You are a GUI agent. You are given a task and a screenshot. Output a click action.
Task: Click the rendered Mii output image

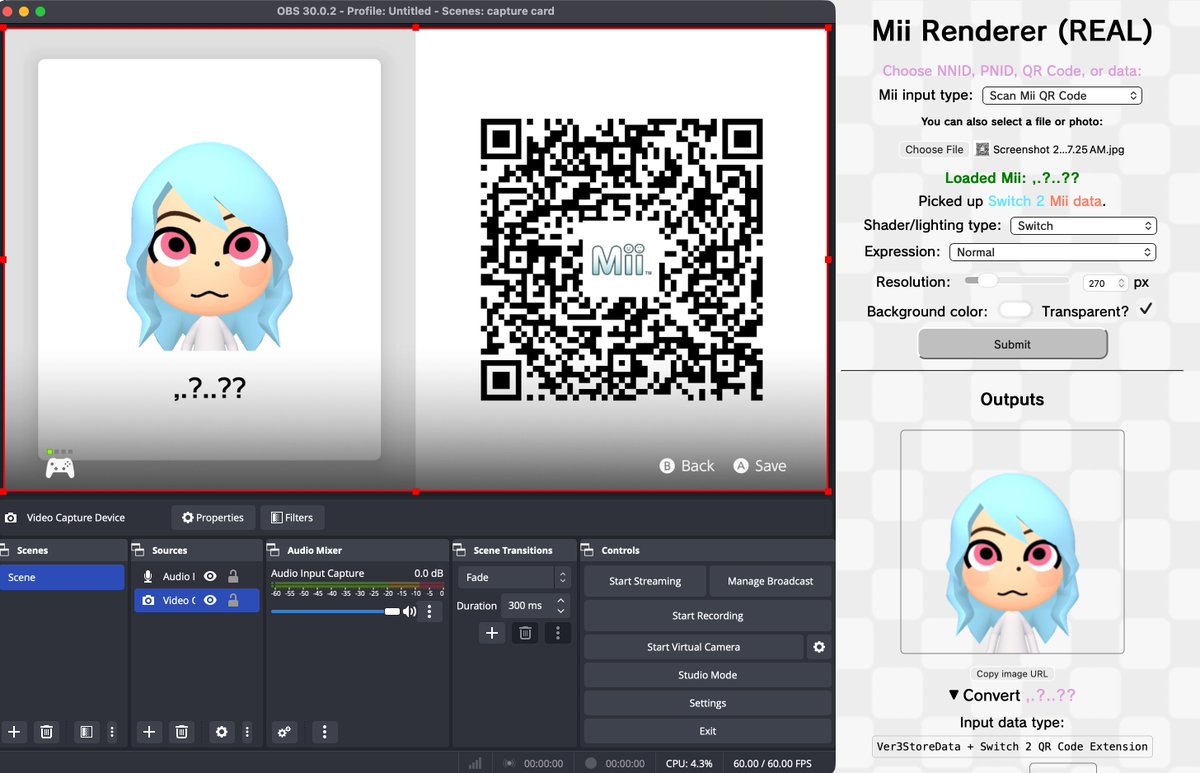tap(1012, 542)
